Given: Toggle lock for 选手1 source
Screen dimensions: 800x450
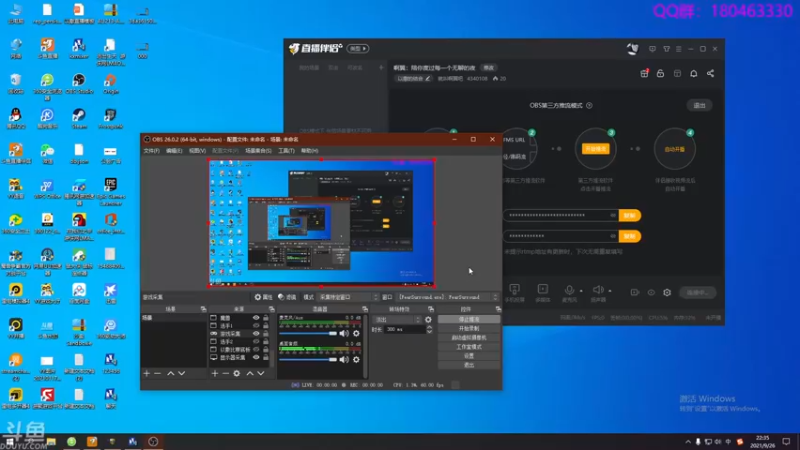Looking at the screenshot, I should tap(265, 326).
